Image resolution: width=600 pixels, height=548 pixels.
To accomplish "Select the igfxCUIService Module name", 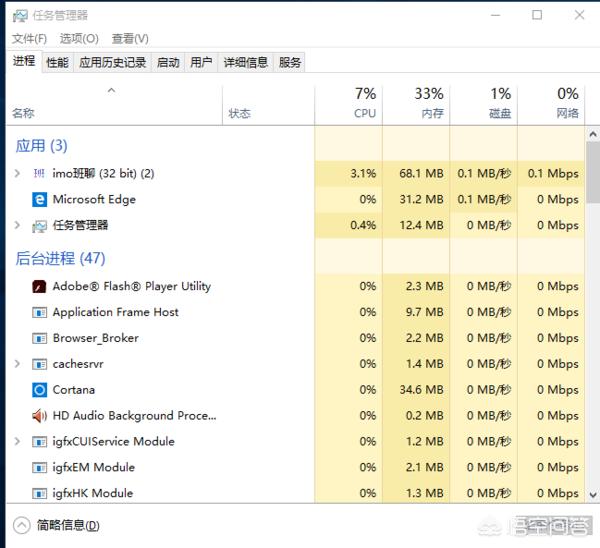I will point(114,442).
